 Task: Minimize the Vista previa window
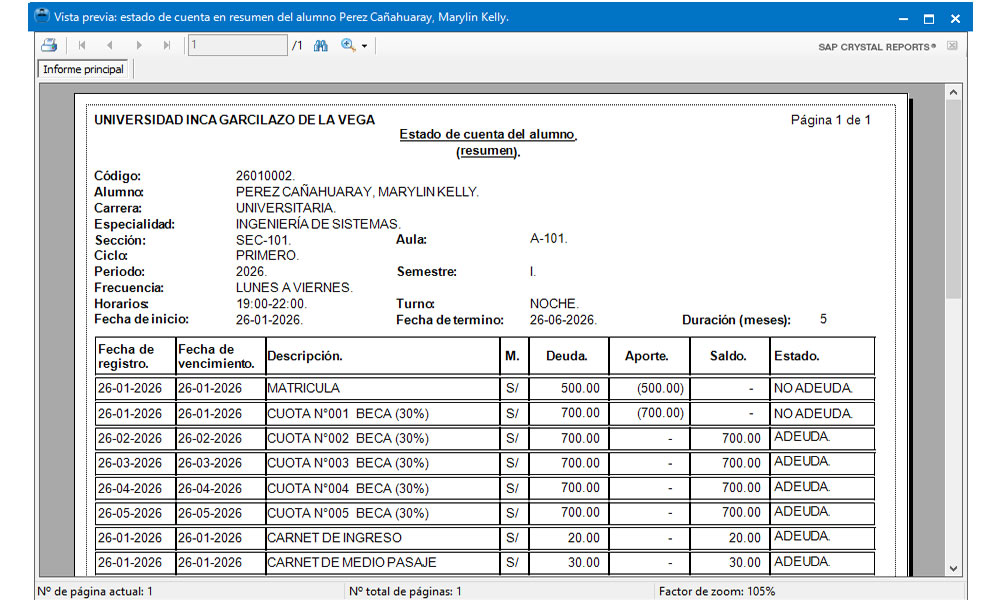903,18
